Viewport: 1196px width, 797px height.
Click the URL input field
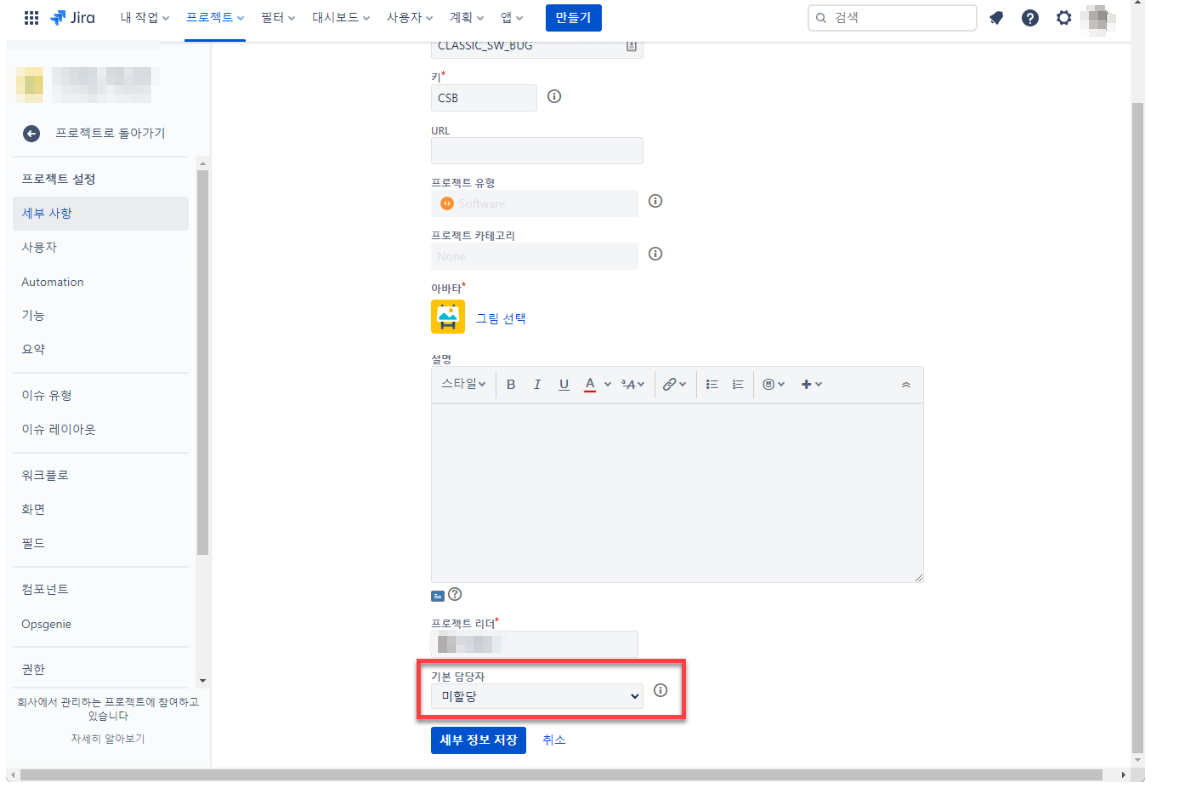point(537,150)
